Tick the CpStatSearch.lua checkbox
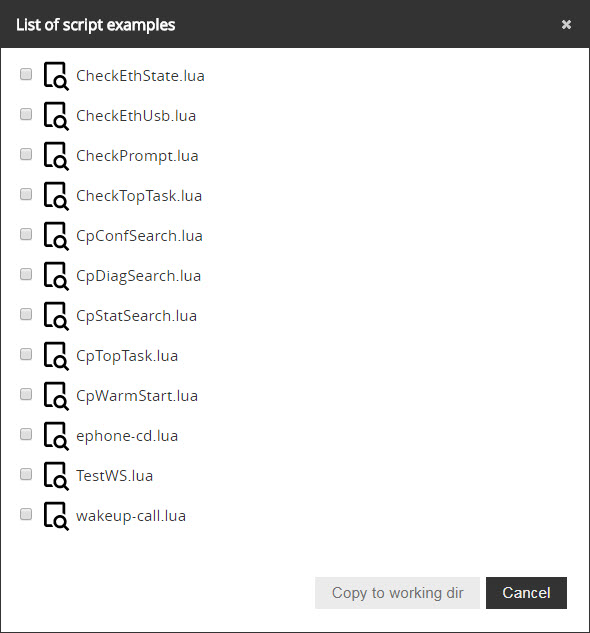Viewport: 590px width, 633px height. [x=26, y=314]
